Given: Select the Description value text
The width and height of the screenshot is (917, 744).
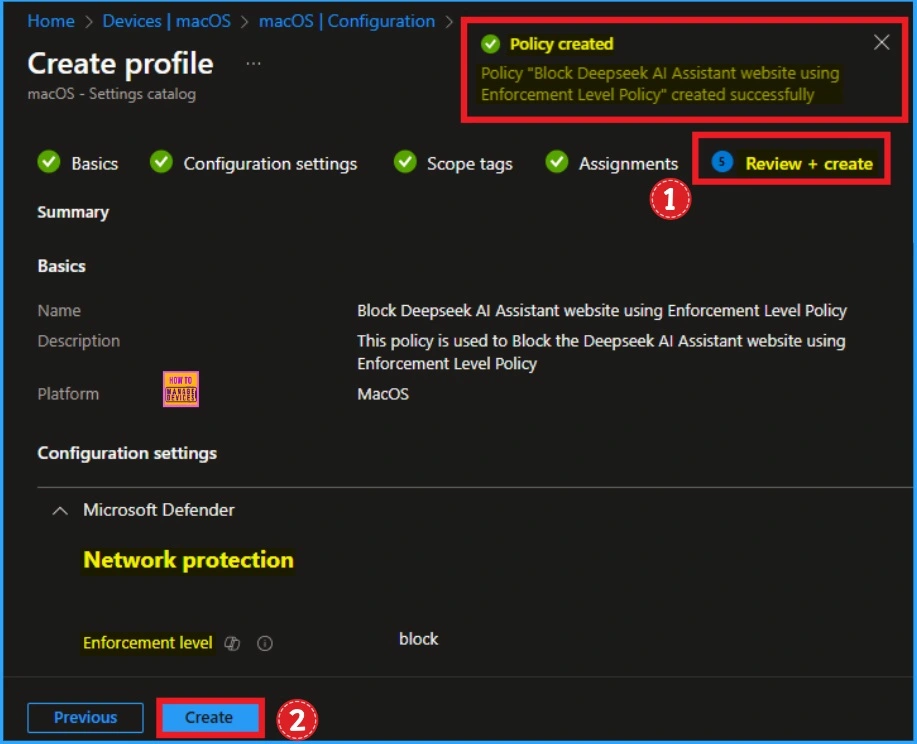Looking at the screenshot, I should pyautogui.click(x=601, y=352).
